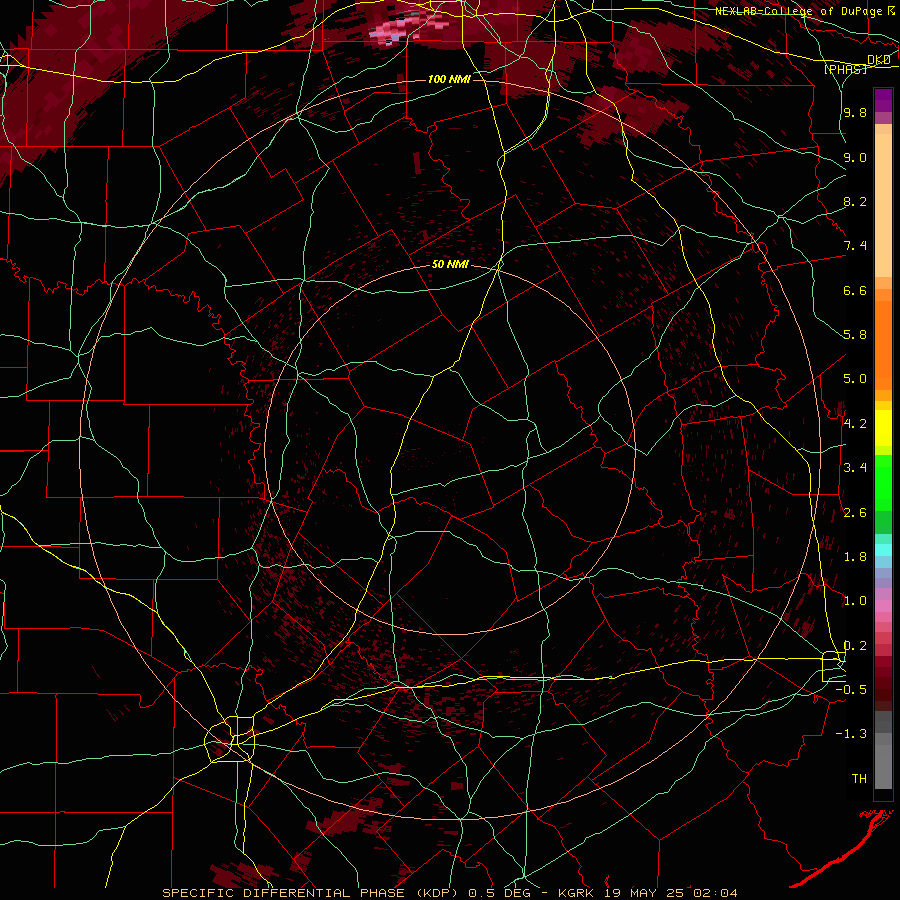Click the 0.2 value on the color scale
Image resolution: width=900 pixels, height=900 pixels.
pos(855,645)
